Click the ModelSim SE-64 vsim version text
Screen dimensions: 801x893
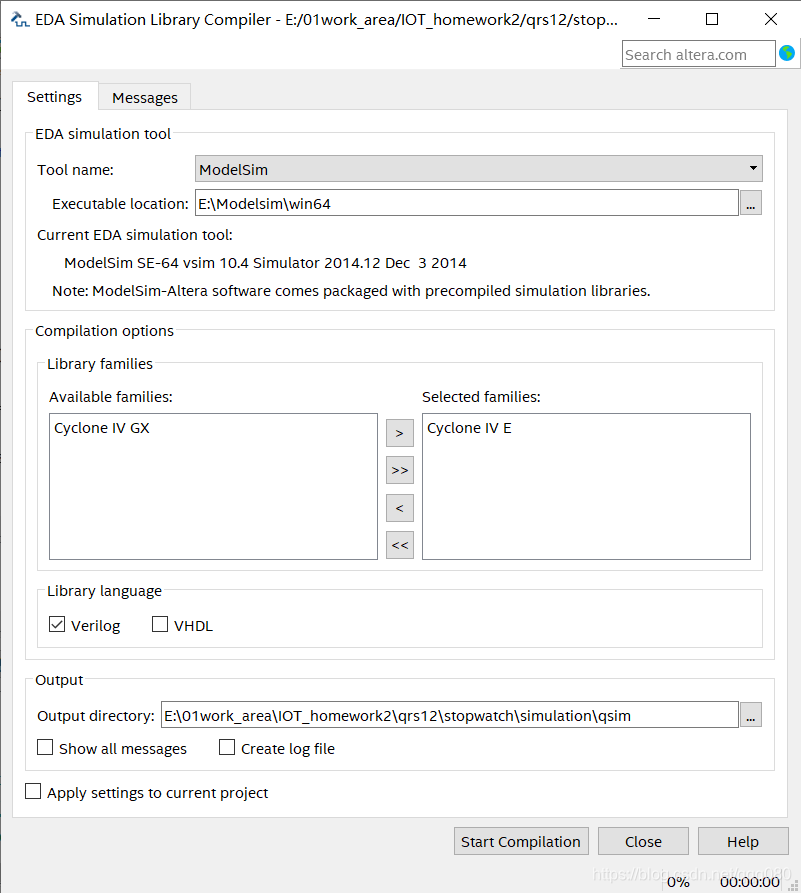point(265,263)
